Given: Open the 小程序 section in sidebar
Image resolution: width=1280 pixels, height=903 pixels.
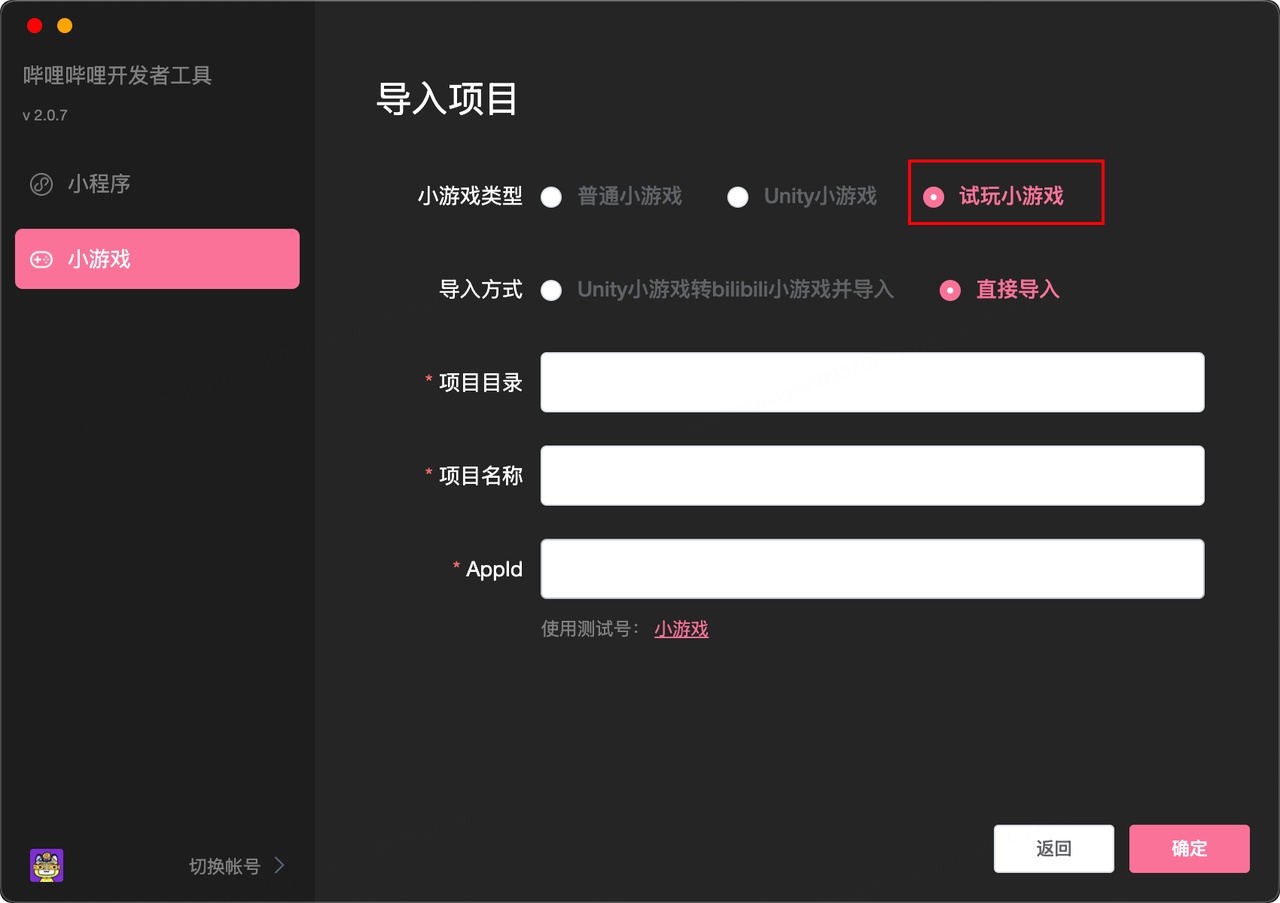Looking at the screenshot, I should tap(99, 185).
